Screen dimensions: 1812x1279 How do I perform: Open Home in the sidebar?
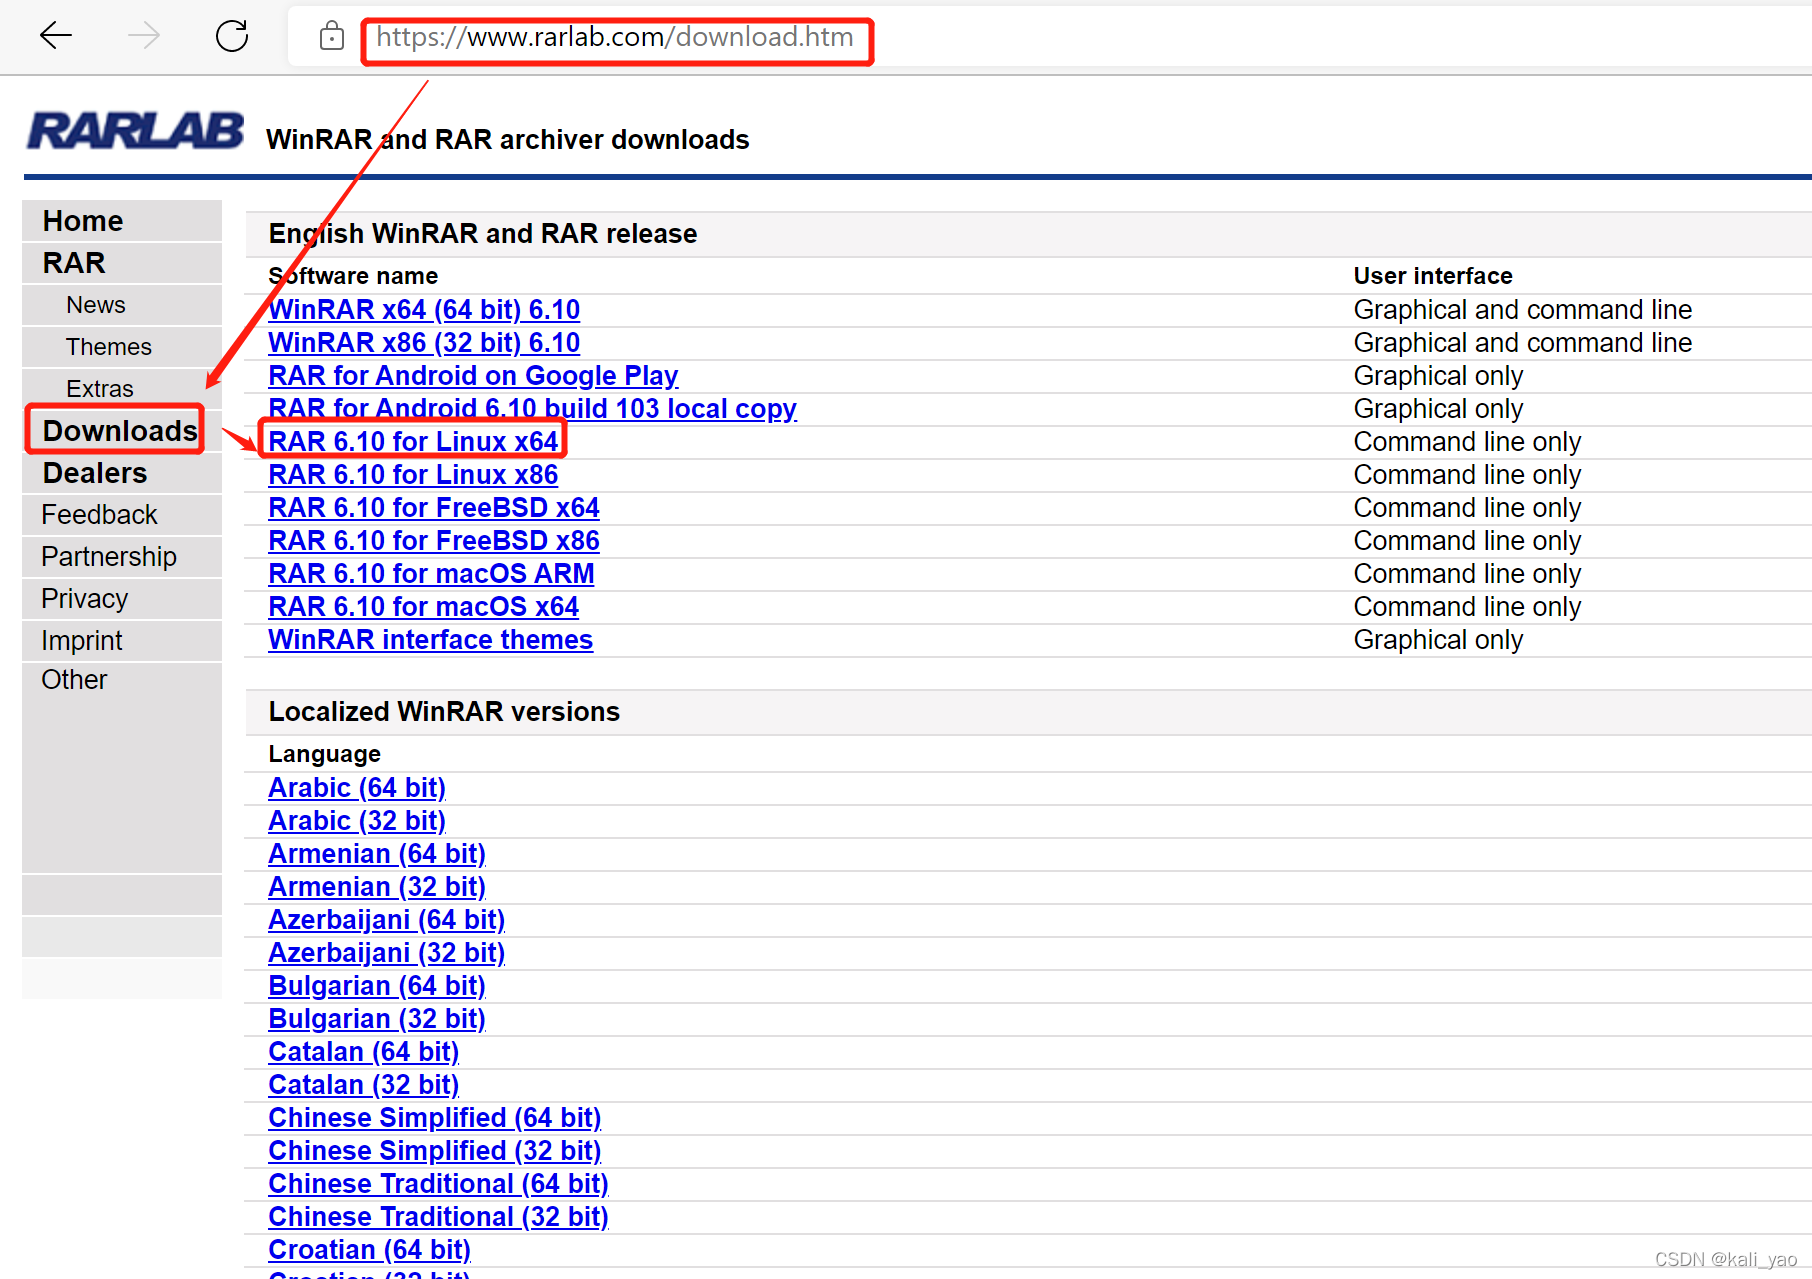click(x=83, y=221)
